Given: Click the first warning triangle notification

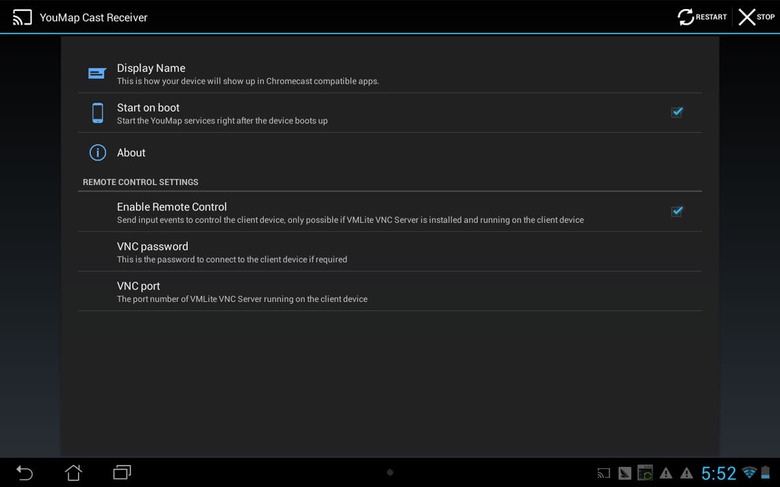Looking at the screenshot, I should pos(666,473).
